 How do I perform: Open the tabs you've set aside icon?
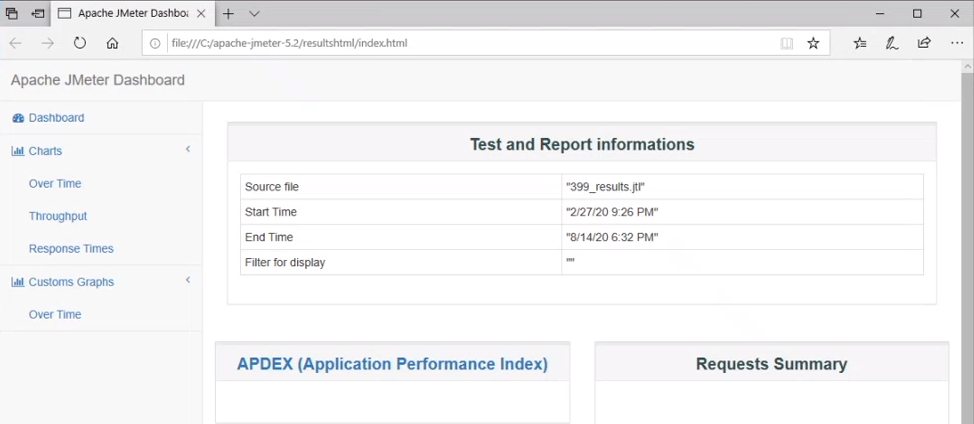pyautogui.click(x=12, y=14)
